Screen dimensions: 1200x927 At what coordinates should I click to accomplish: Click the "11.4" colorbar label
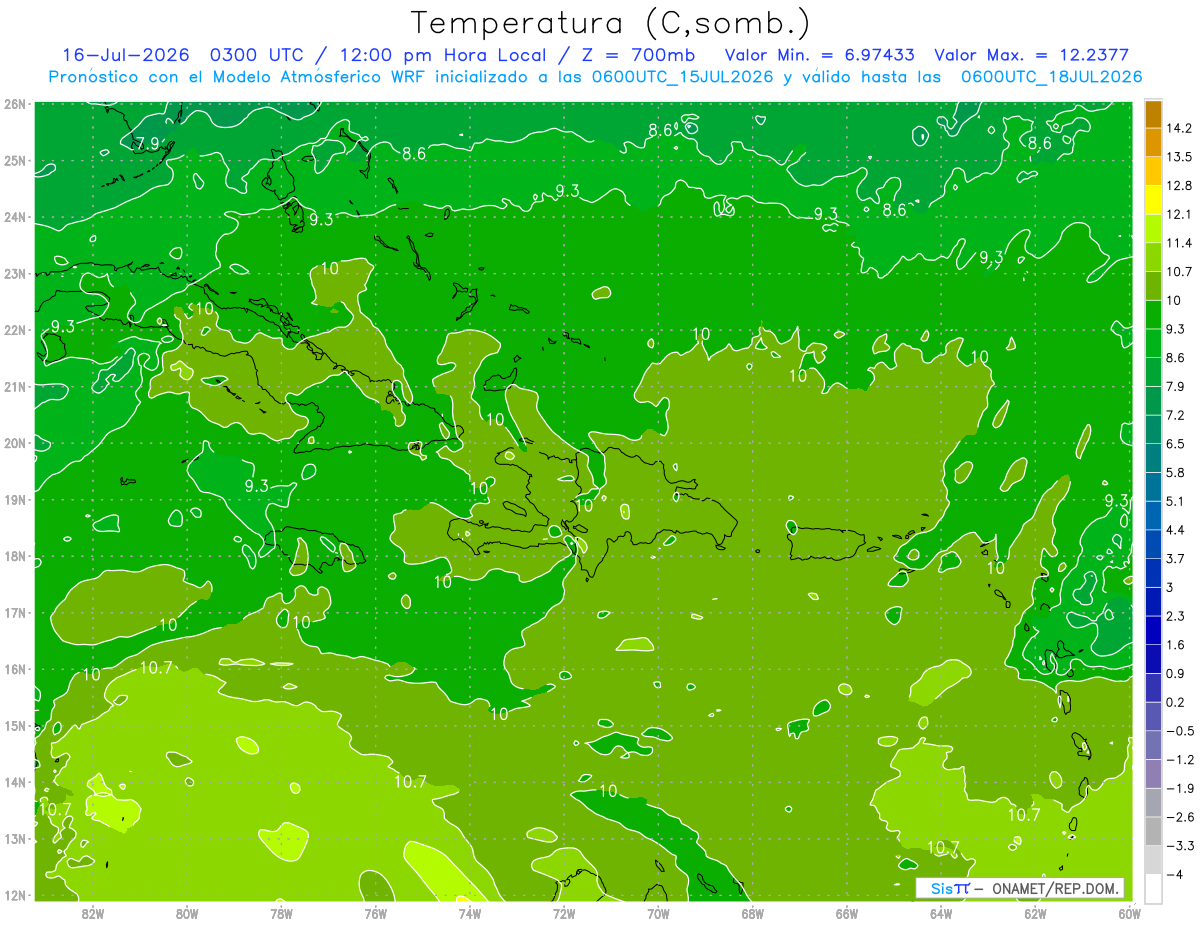click(x=1181, y=243)
